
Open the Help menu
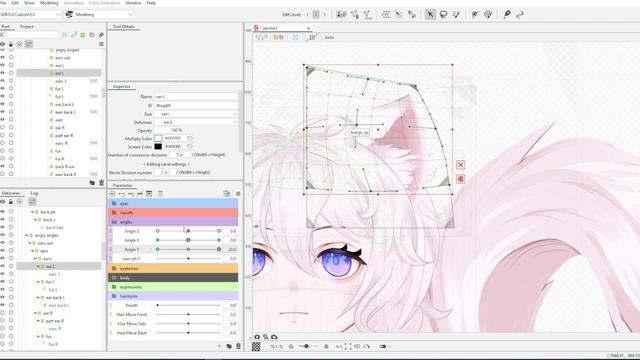coord(151,3)
